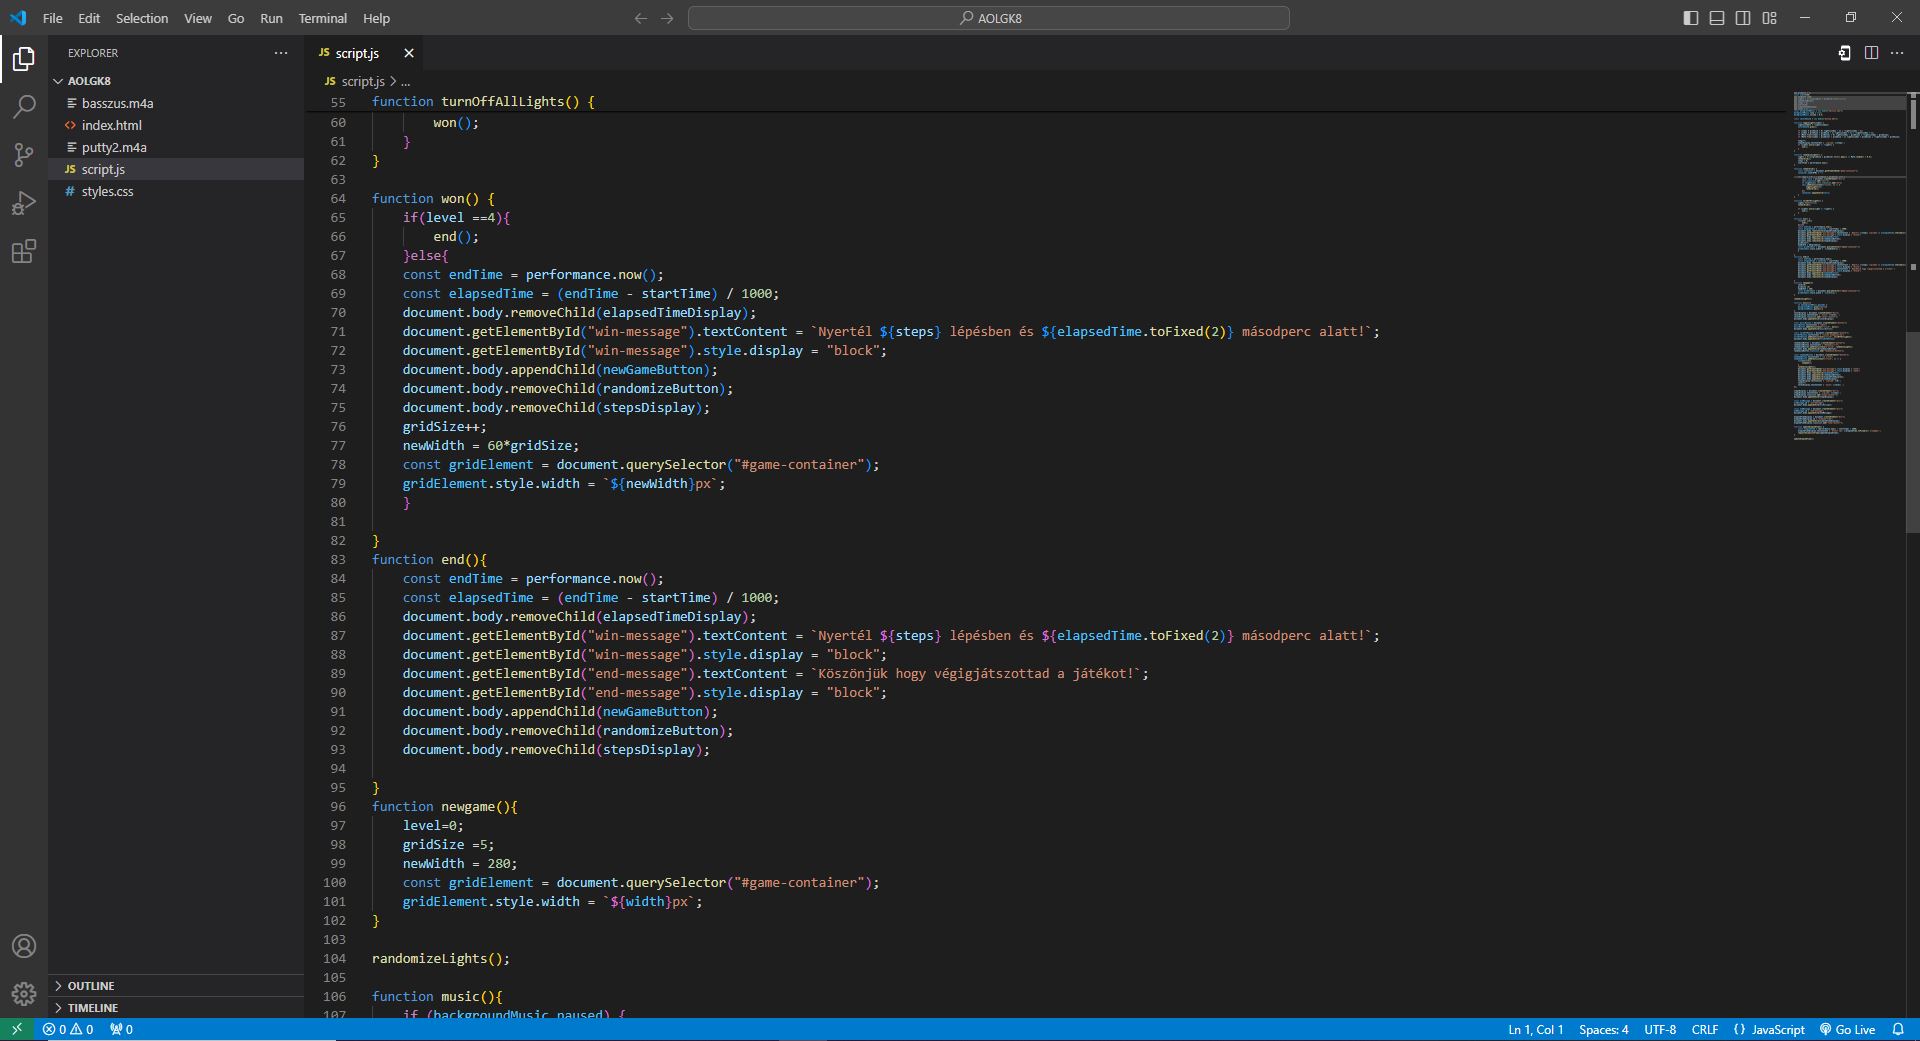Screen dimensions: 1920x1041
Task: Open styles.css in the explorer
Action: (x=176, y=191)
